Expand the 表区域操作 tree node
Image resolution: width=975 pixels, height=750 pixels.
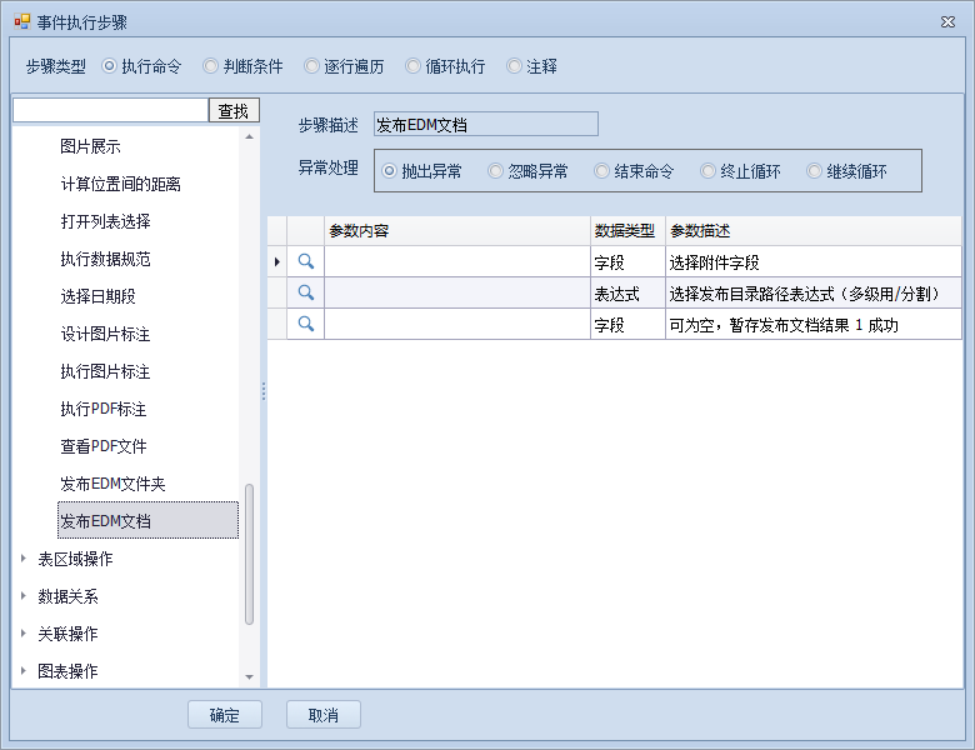pyautogui.click(x=24, y=559)
